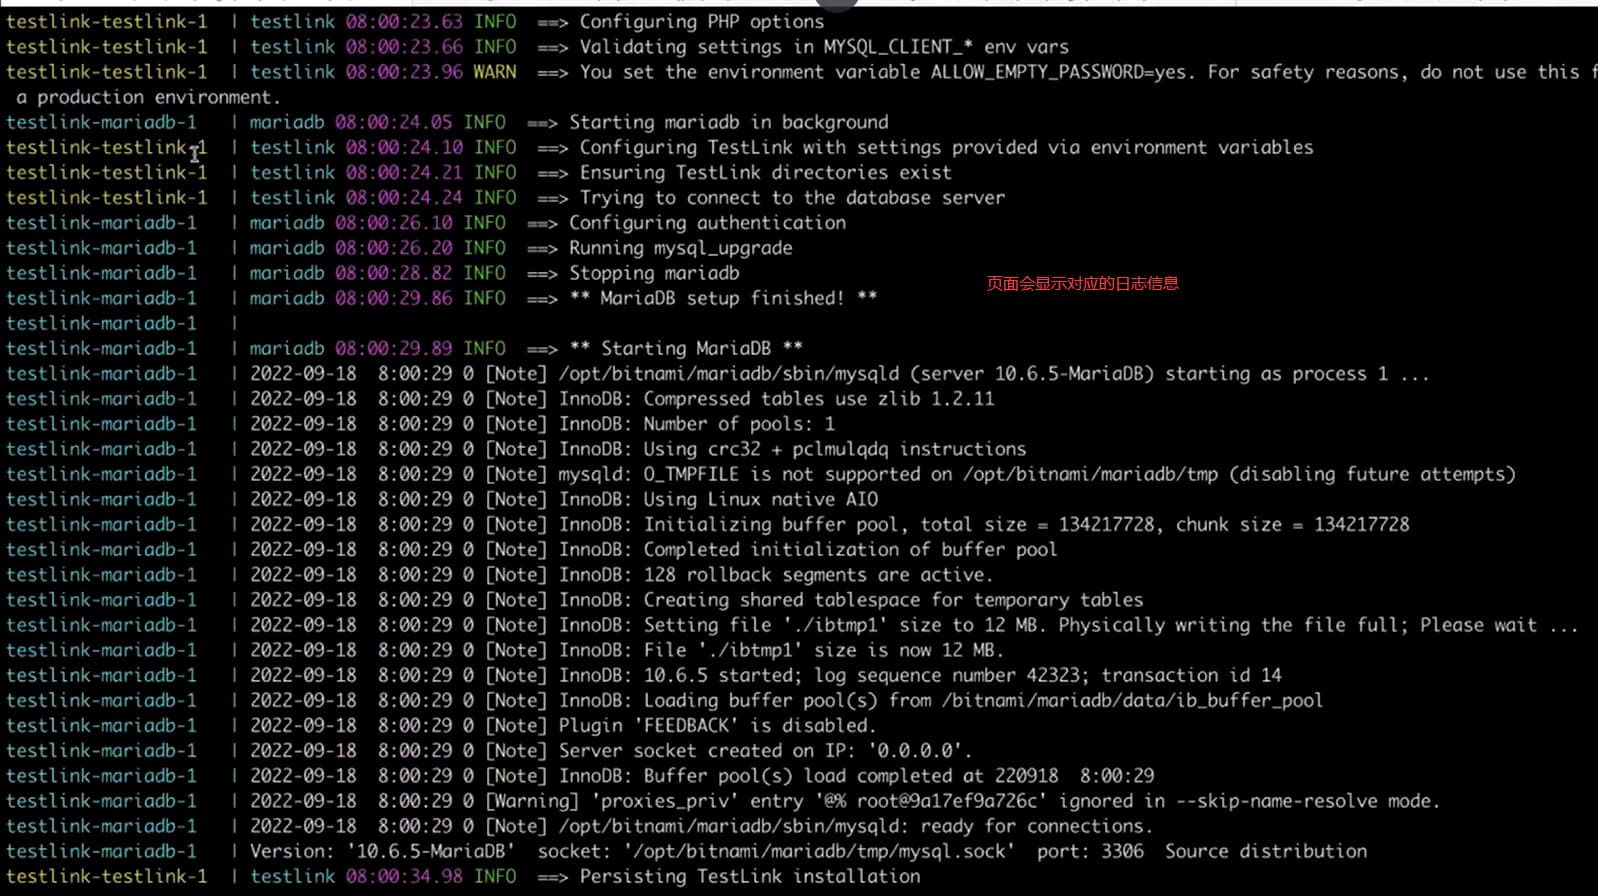Select the 08:00:24.05 mariadb timestamp
This screenshot has width=1598, height=896.
point(394,122)
